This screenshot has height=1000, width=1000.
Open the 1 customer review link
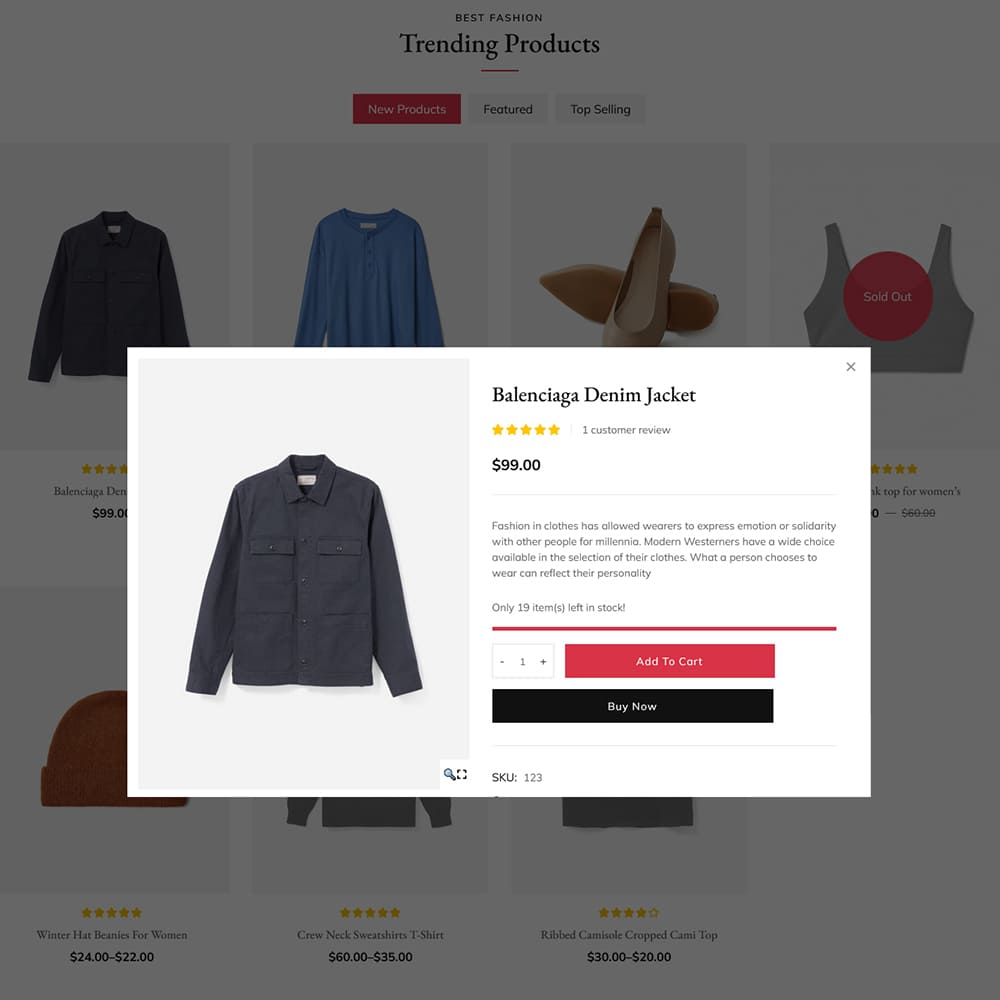point(626,430)
